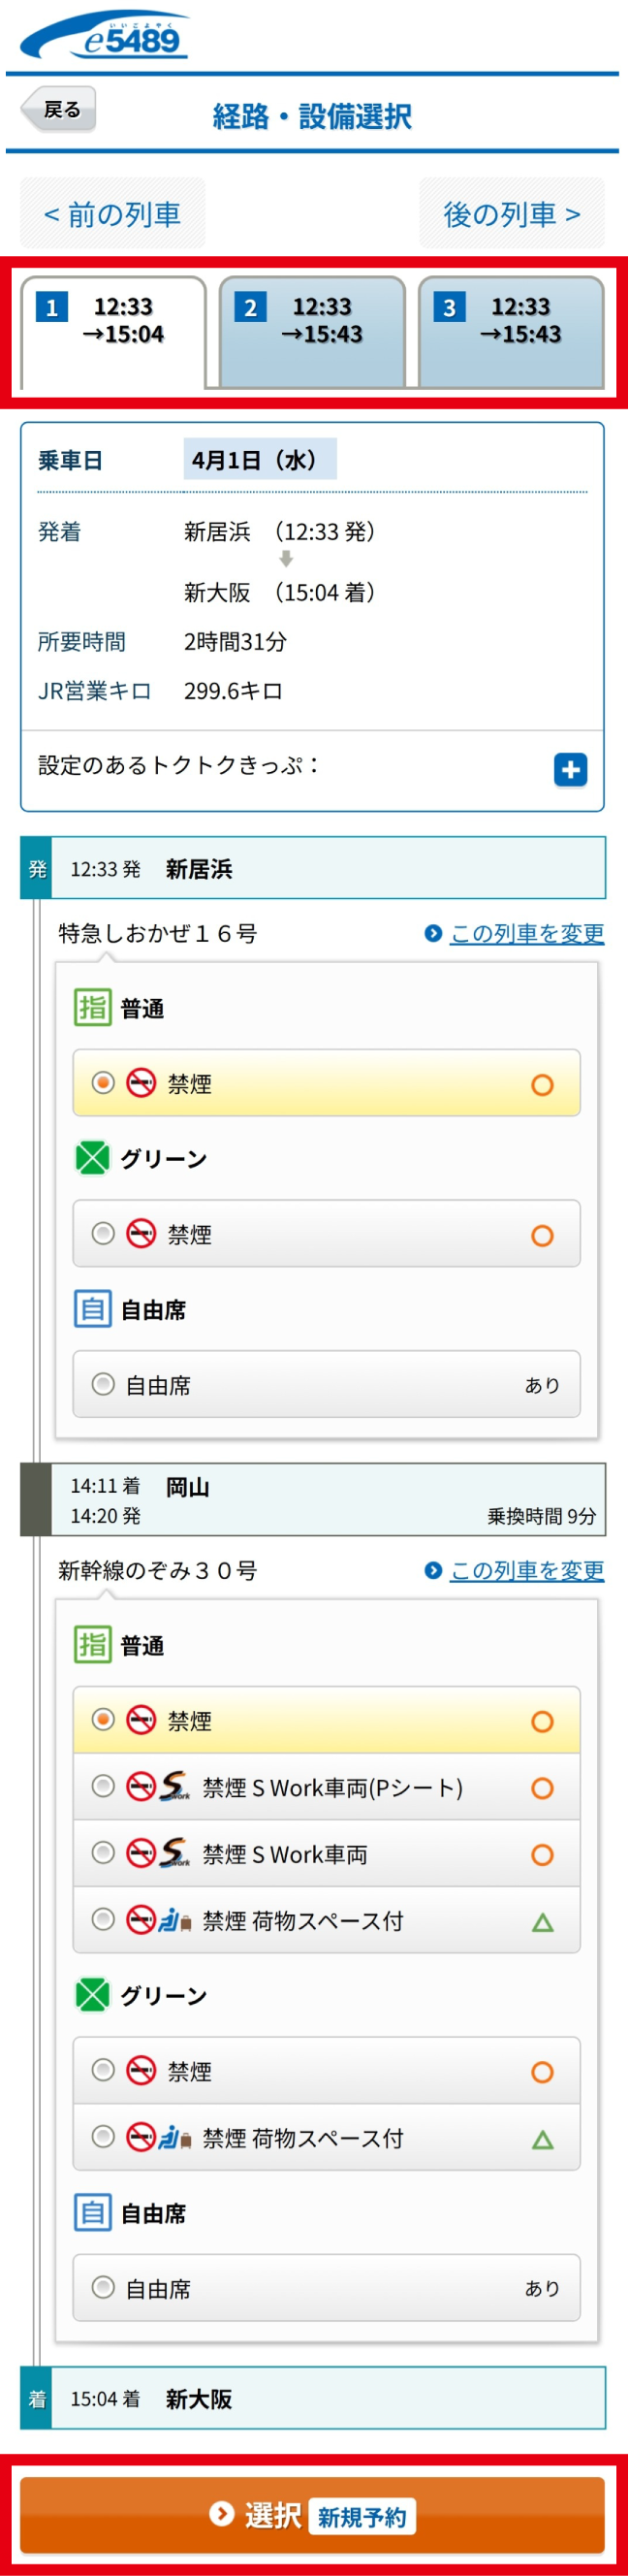The height and width of the screenshot is (2576, 629).
Task: Select 自由席 radio for しおかぜ16号
Action: pos(103,1384)
